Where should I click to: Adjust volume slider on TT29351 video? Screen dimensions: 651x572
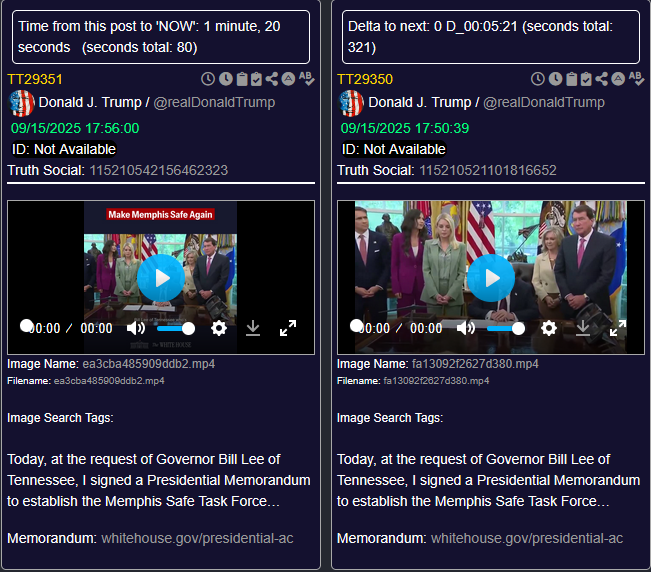click(176, 328)
